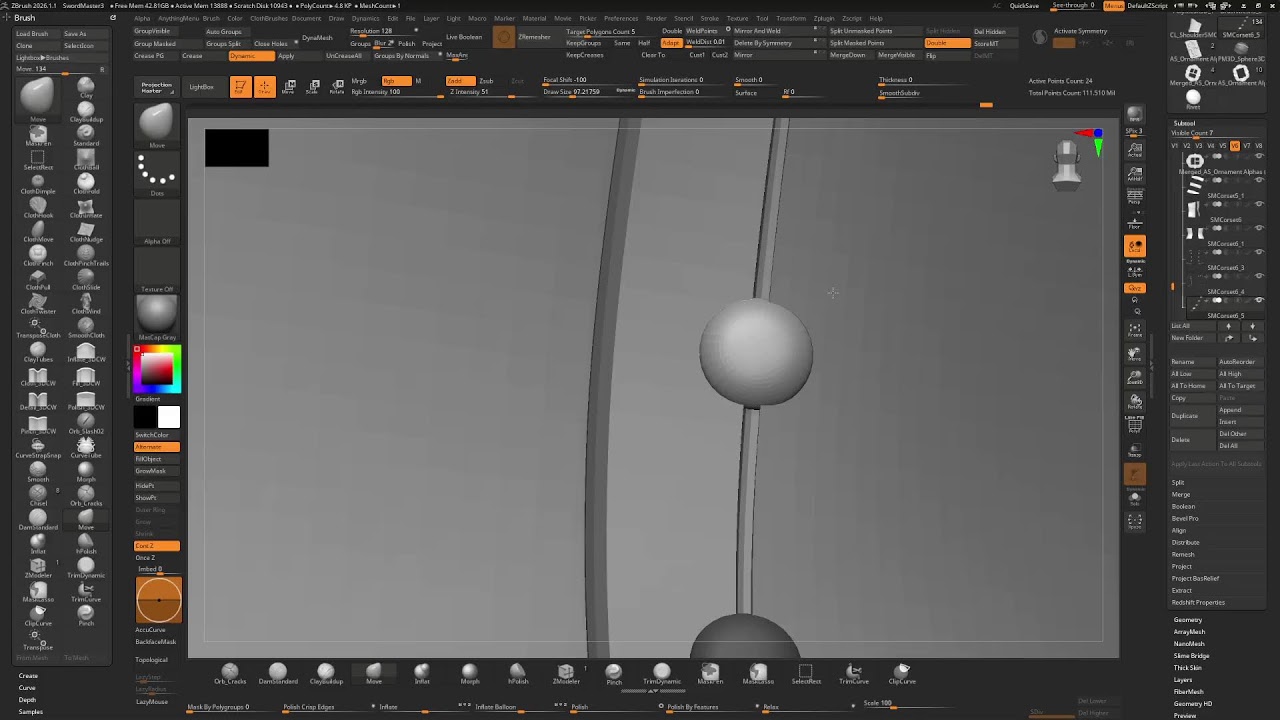Toggle the Alternate color option
1280x720 pixels.
[x=157, y=447]
